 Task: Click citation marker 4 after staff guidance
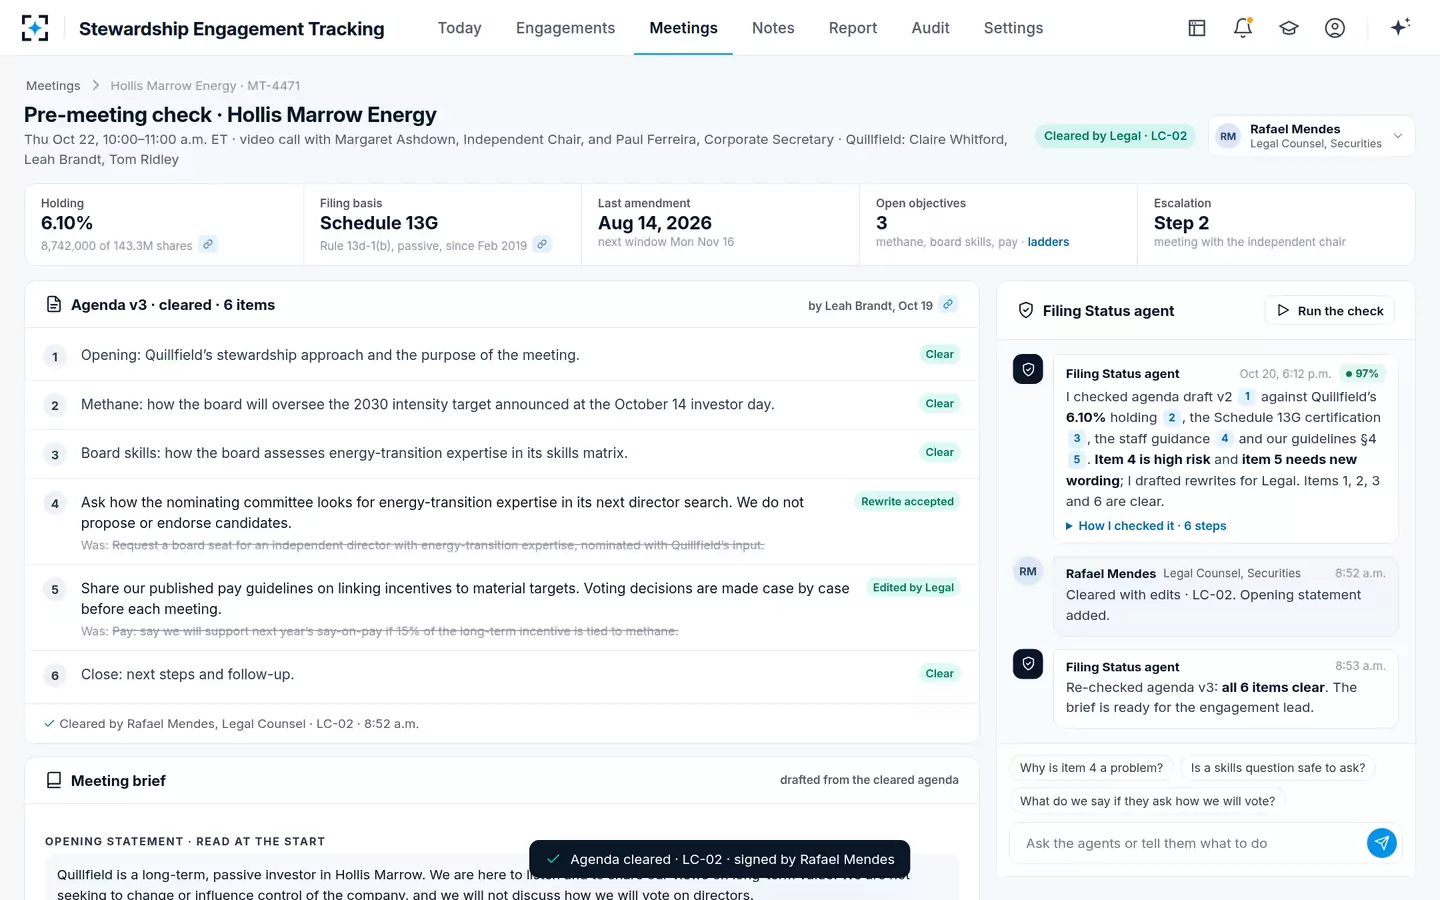1224,438
